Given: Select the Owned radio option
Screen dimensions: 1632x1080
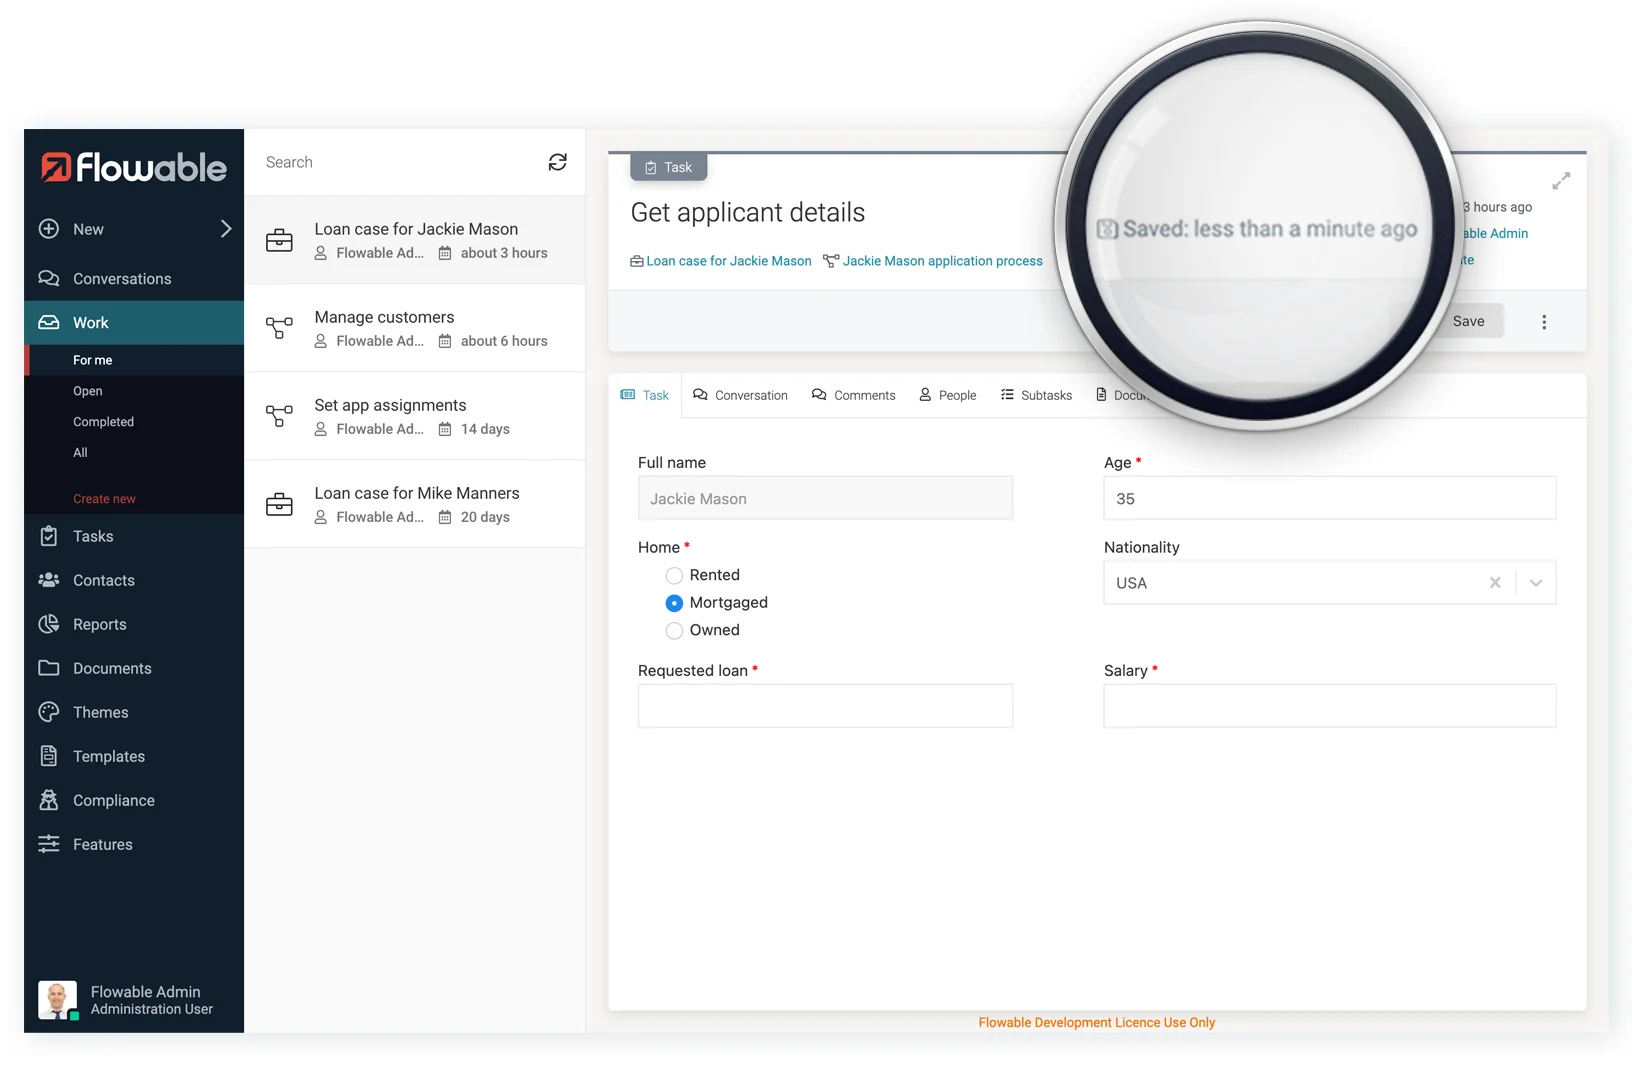Looking at the screenshot, I should 674,631.
